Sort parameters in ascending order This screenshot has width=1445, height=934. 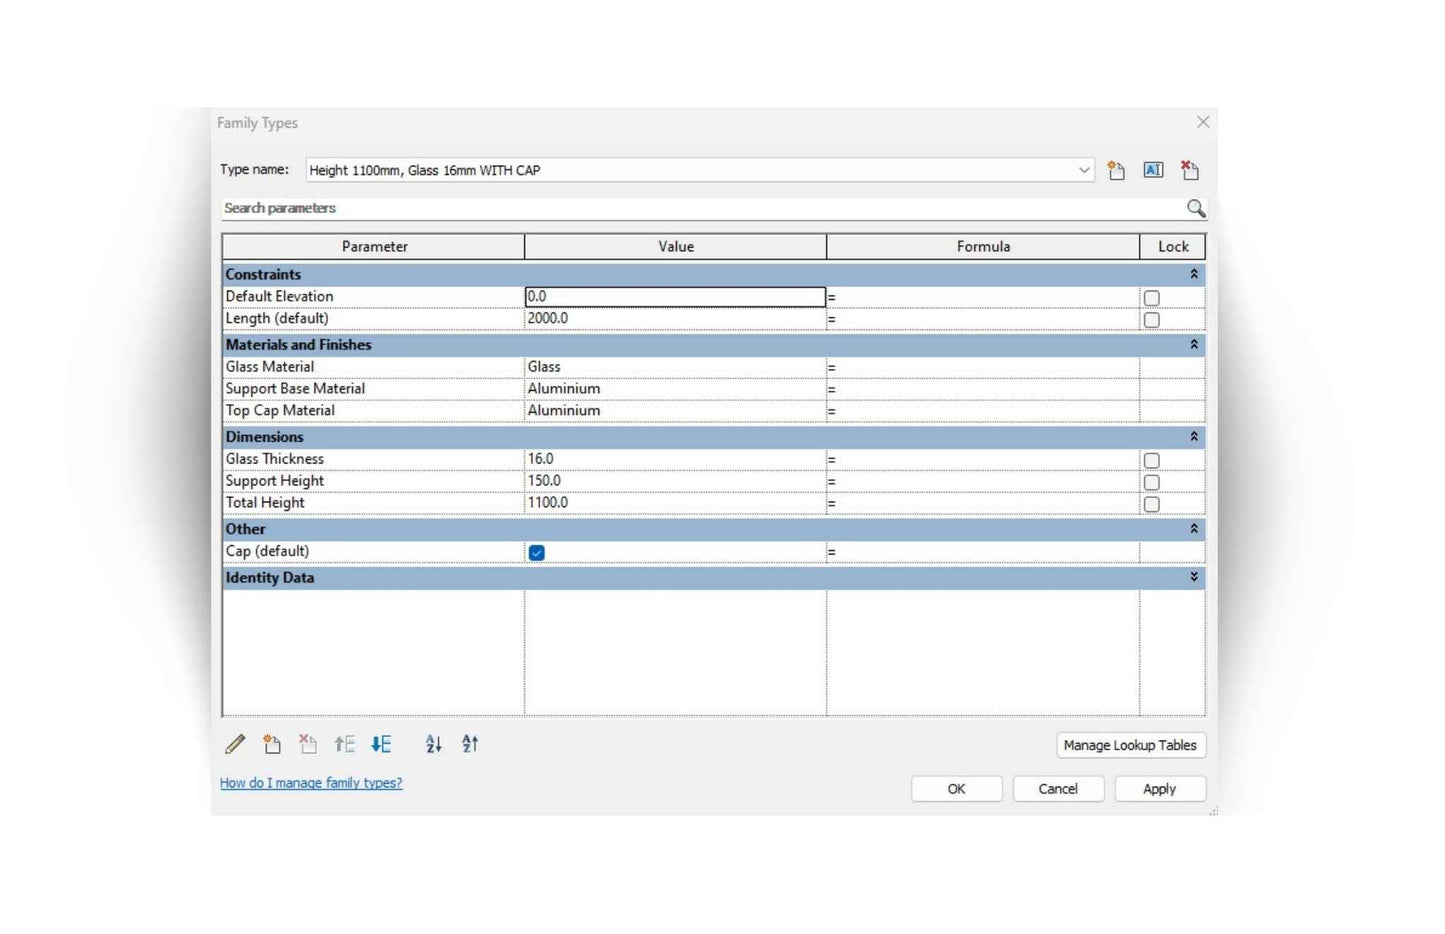pyautogui.click(x=433, y=744)
